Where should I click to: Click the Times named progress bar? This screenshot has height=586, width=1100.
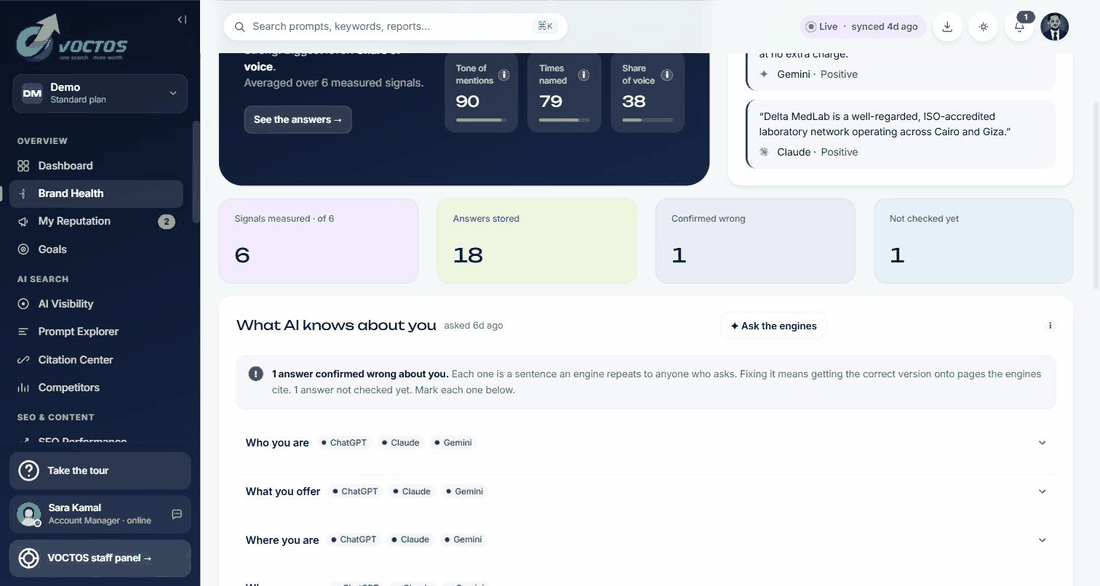point(564,121)
